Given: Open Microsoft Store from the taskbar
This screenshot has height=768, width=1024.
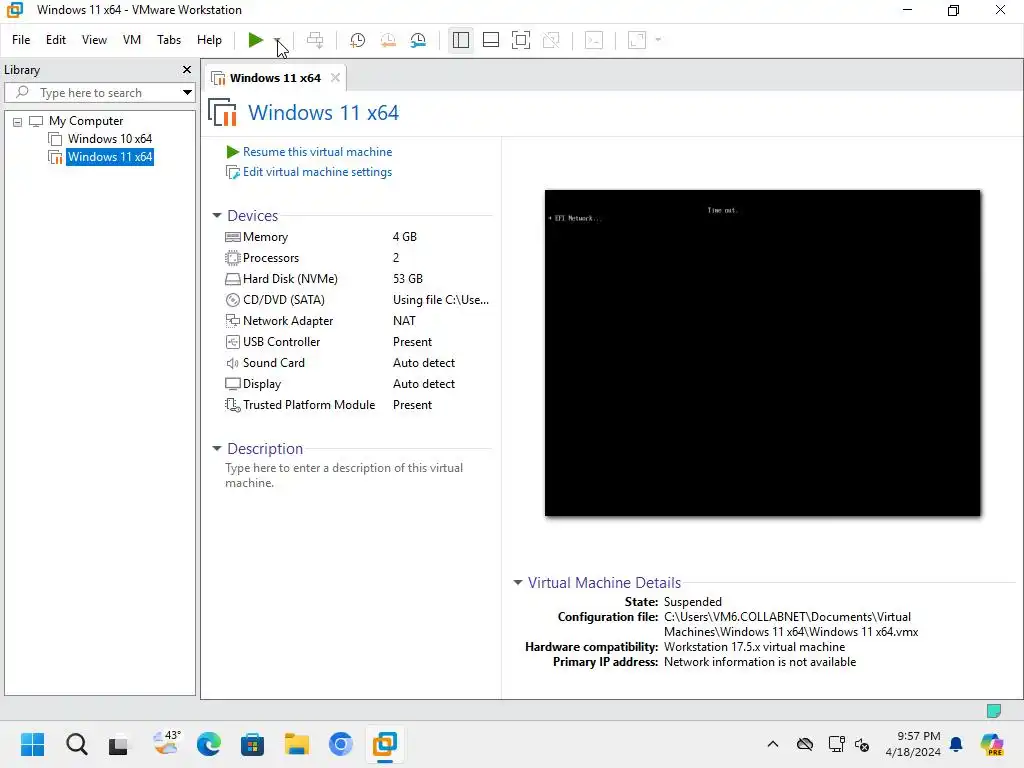Looking at the screenshot, I should [x=252, y=744].
